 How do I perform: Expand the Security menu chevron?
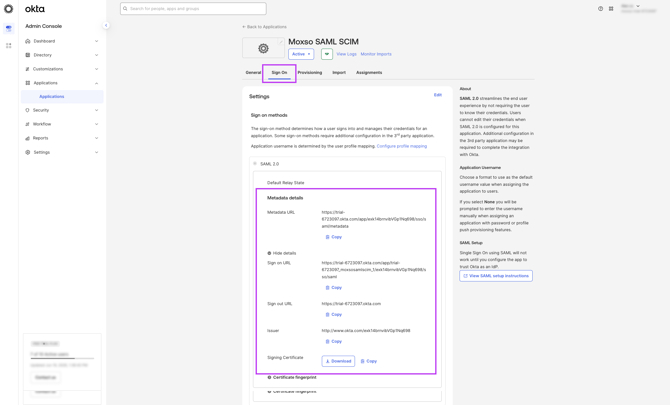[97, 110]
